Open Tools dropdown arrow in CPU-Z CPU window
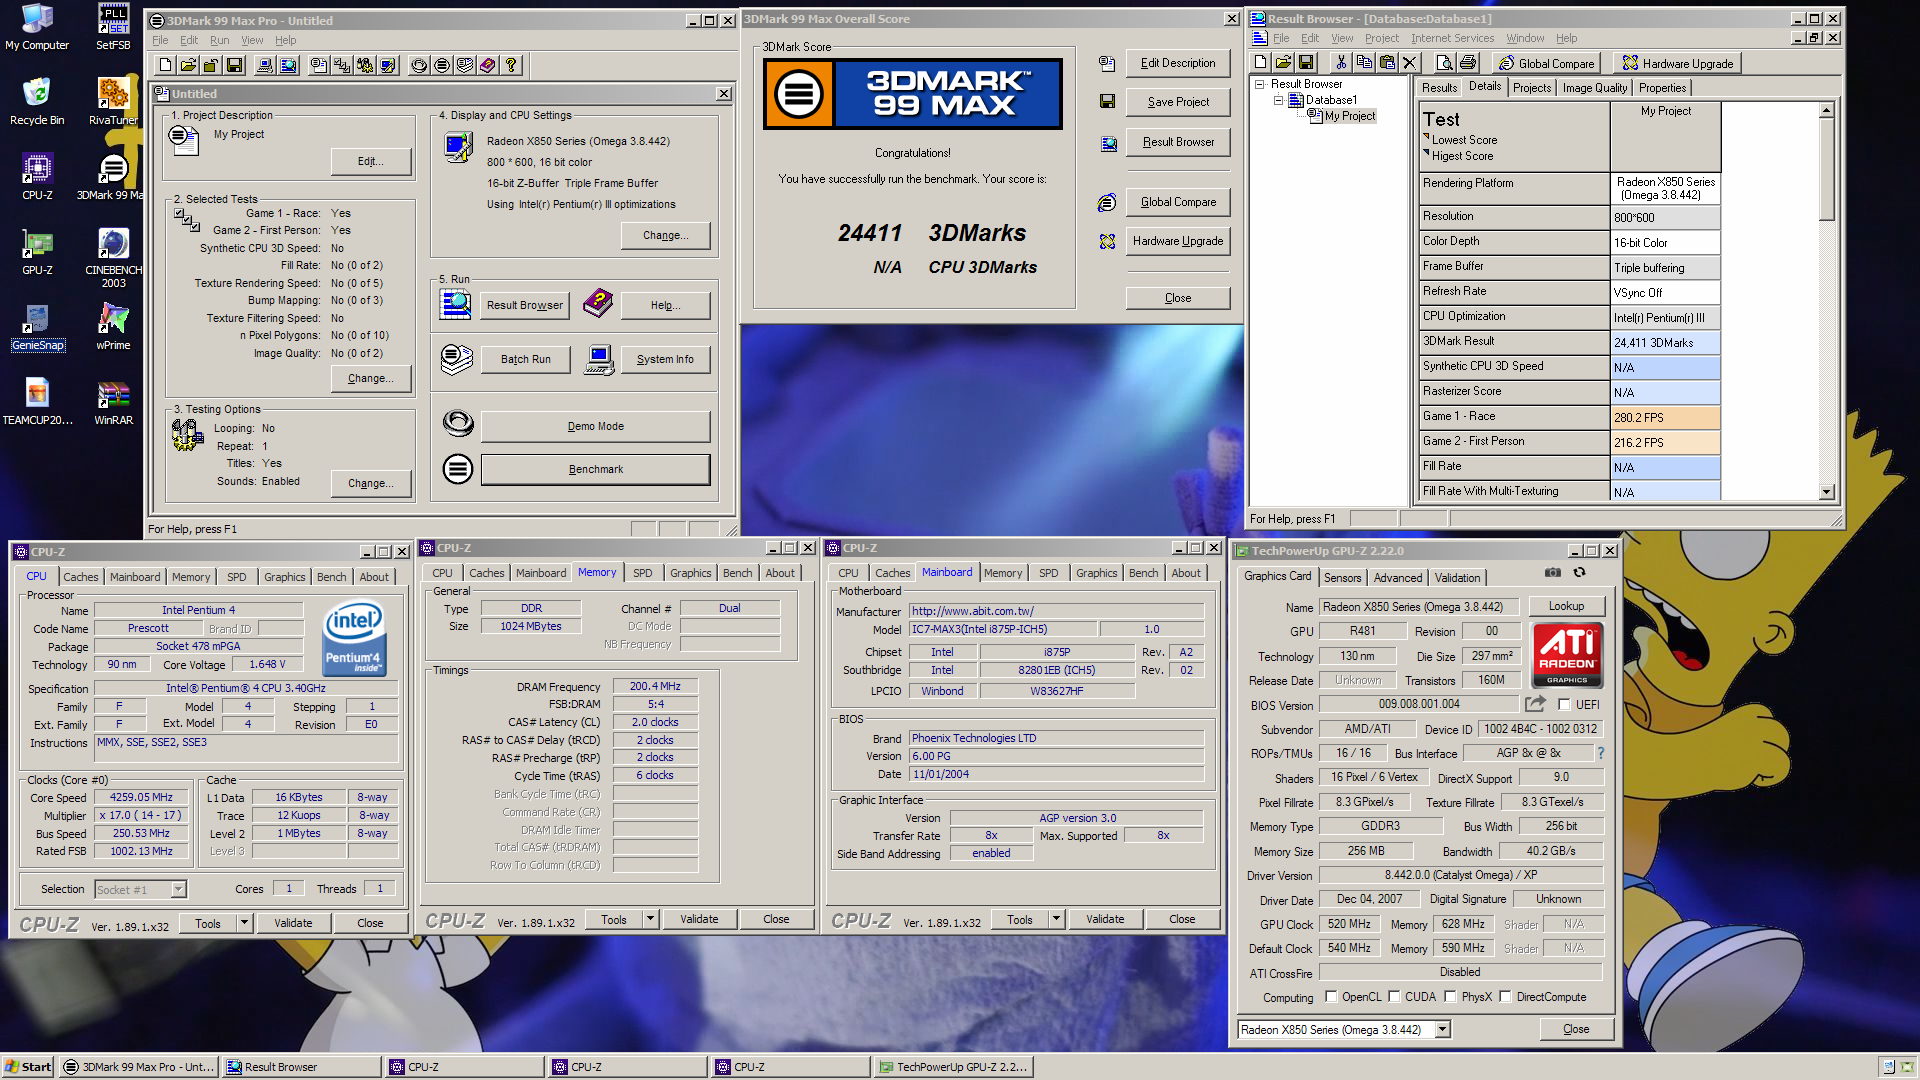This screenshot has height=1080, width=1920. pyautogui.click(x=243, y=923)
